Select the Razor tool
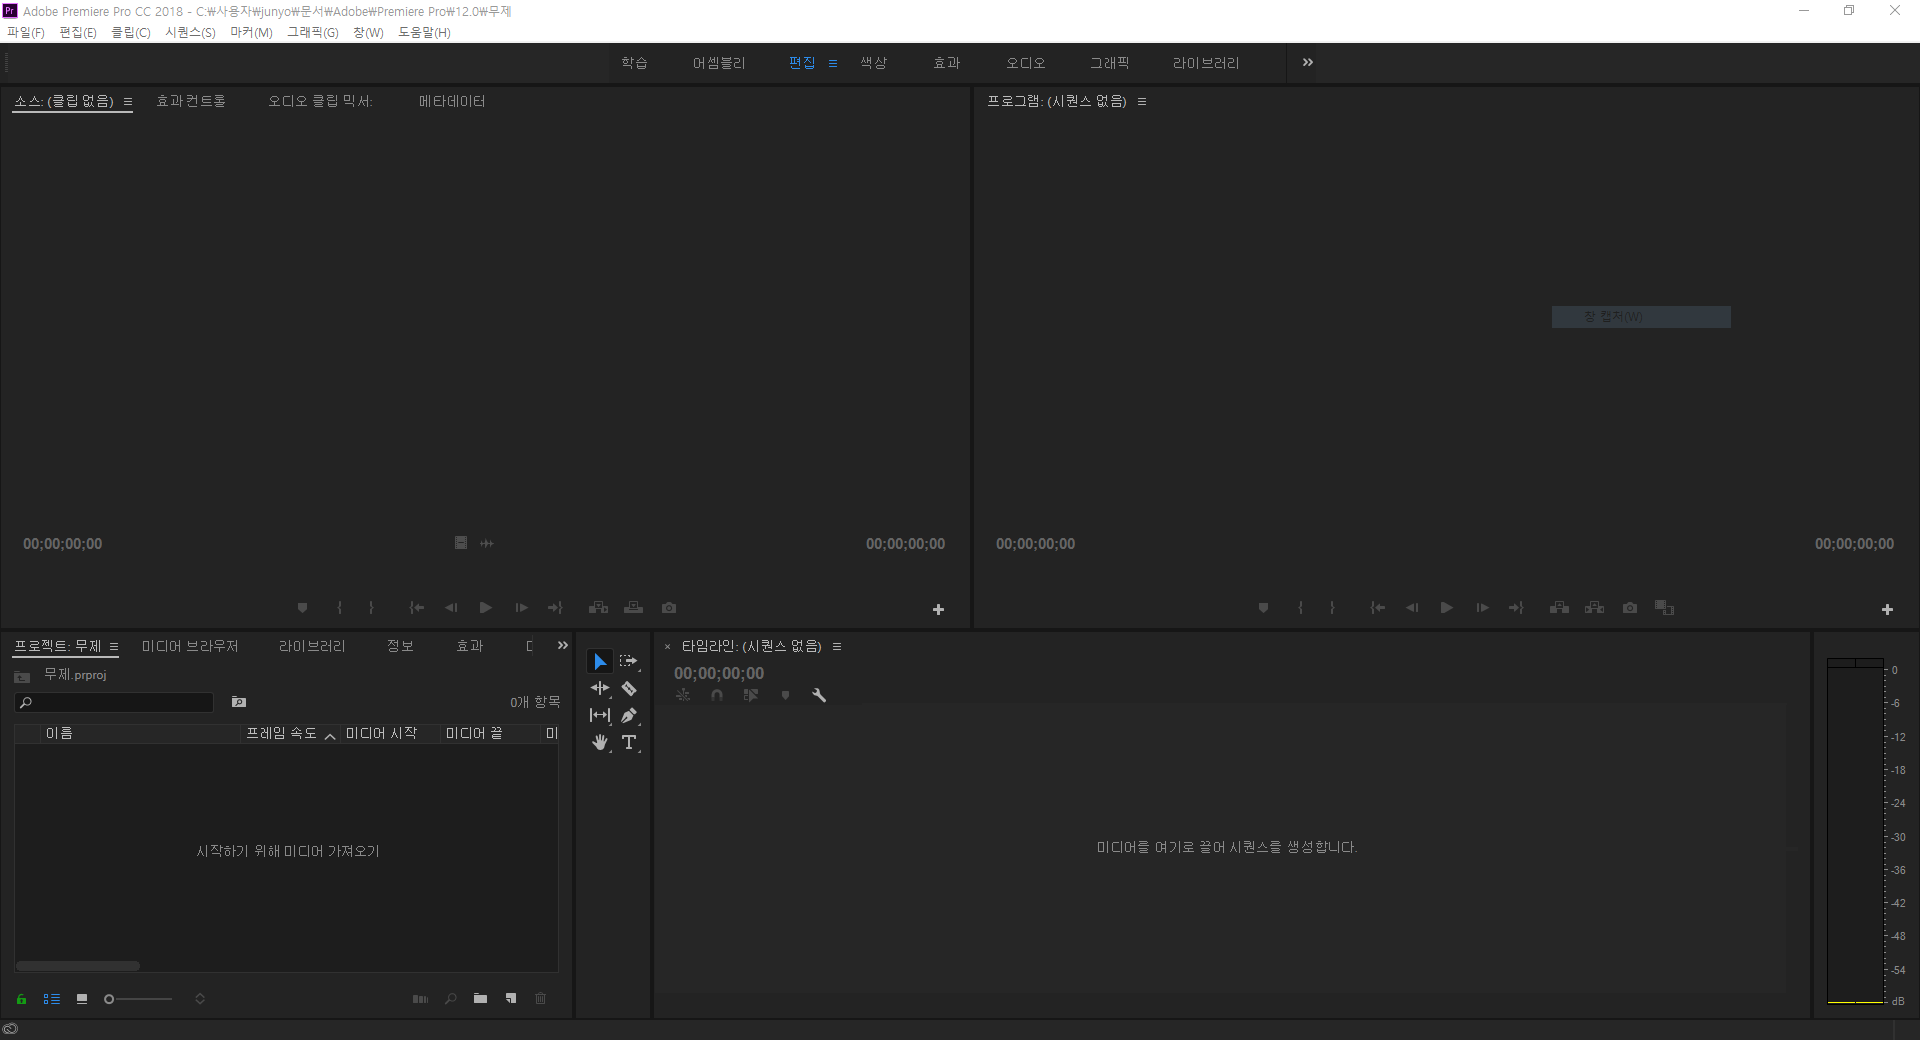 click(629, 688)
